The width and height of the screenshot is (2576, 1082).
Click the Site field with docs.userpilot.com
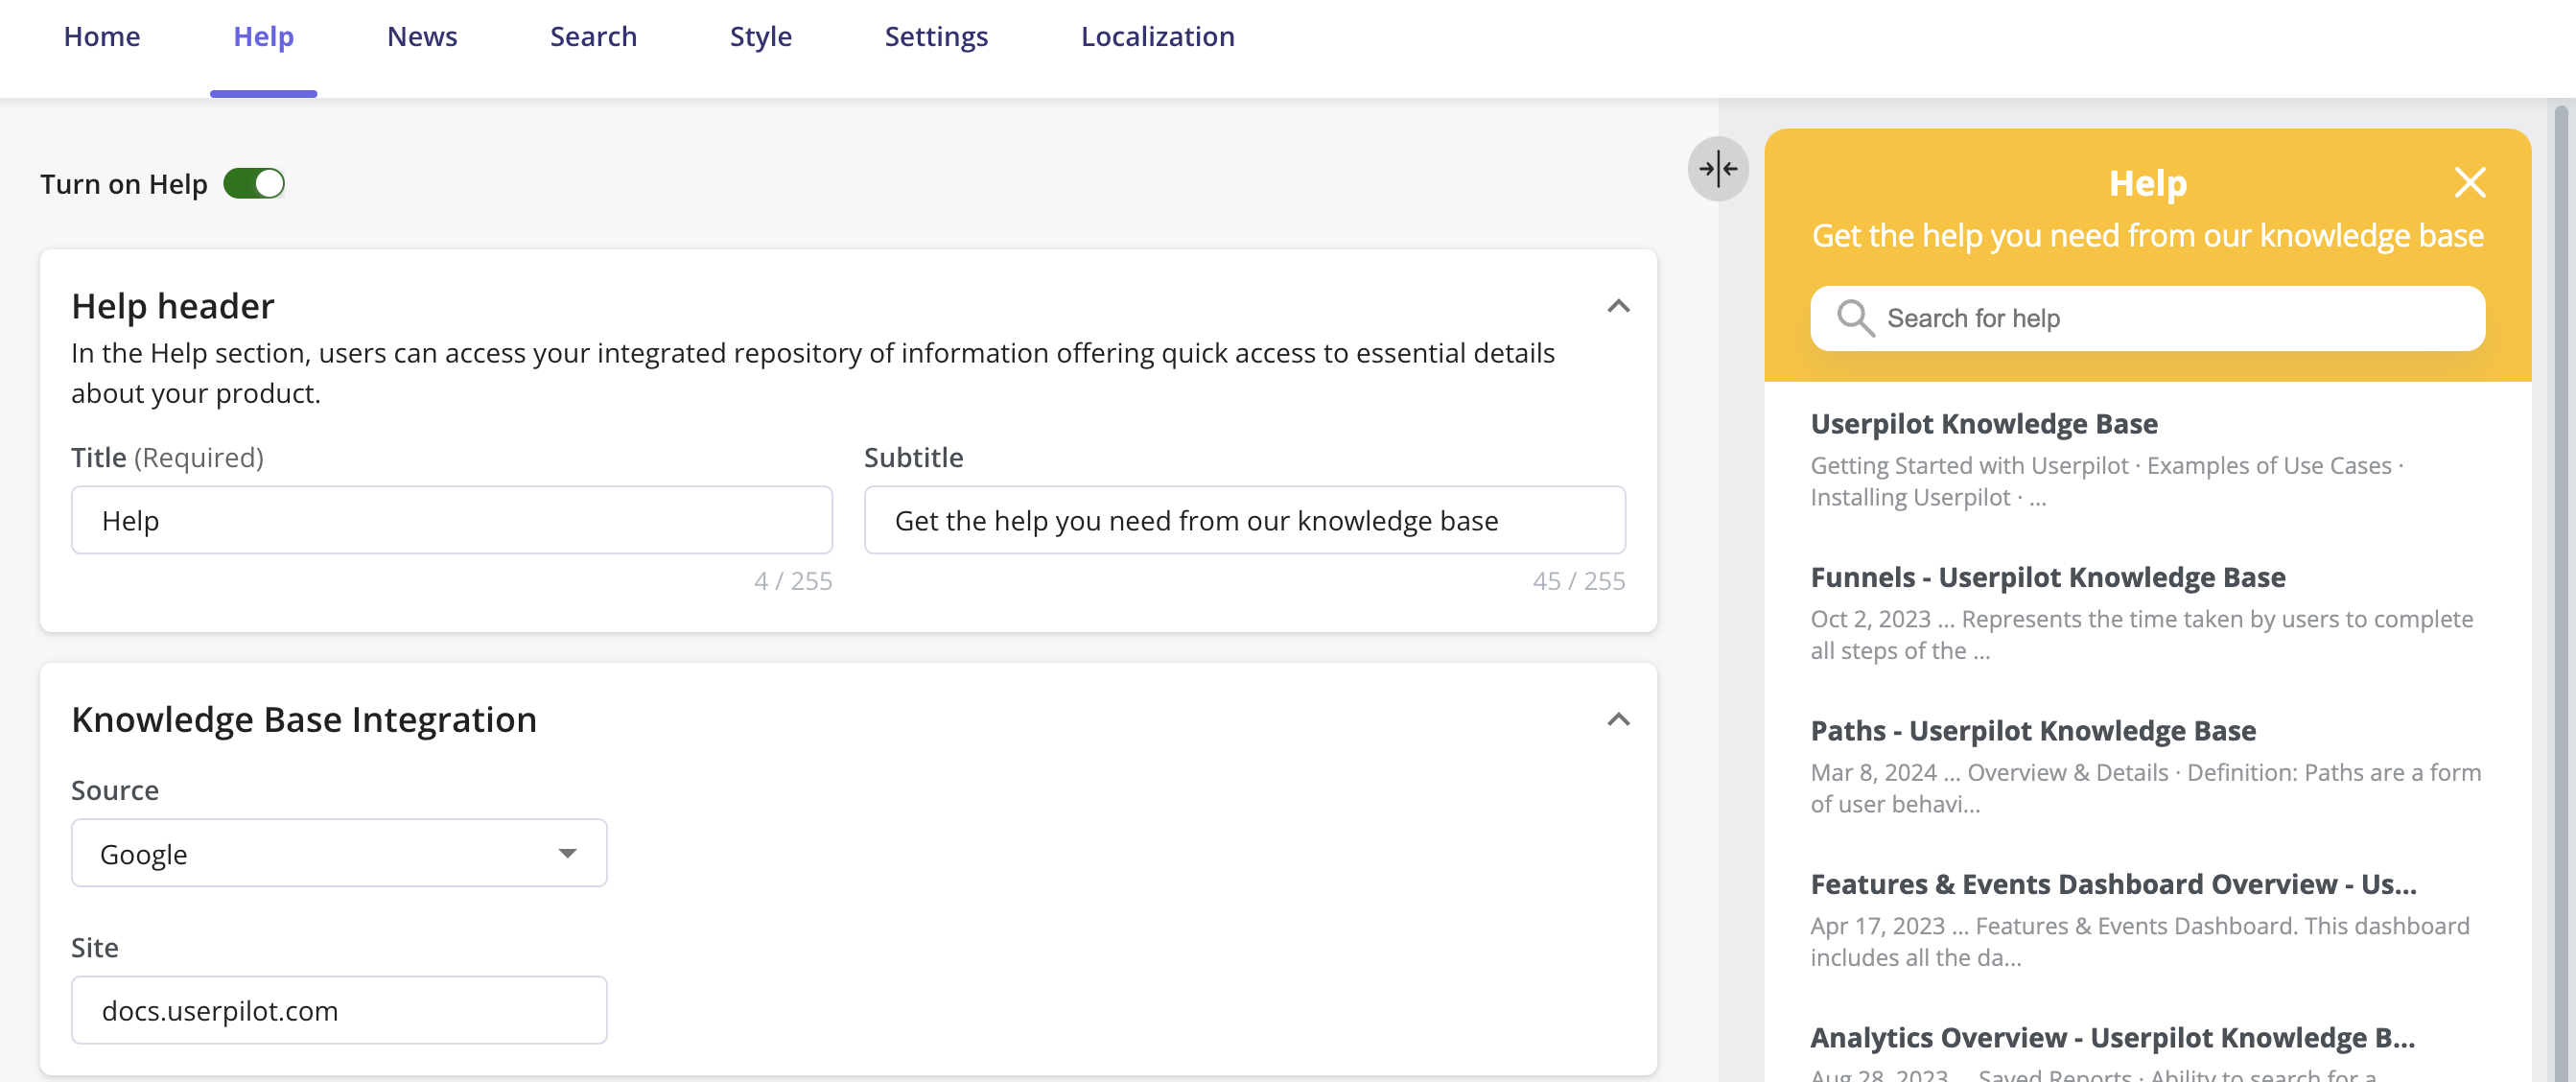click(339, 1010)
